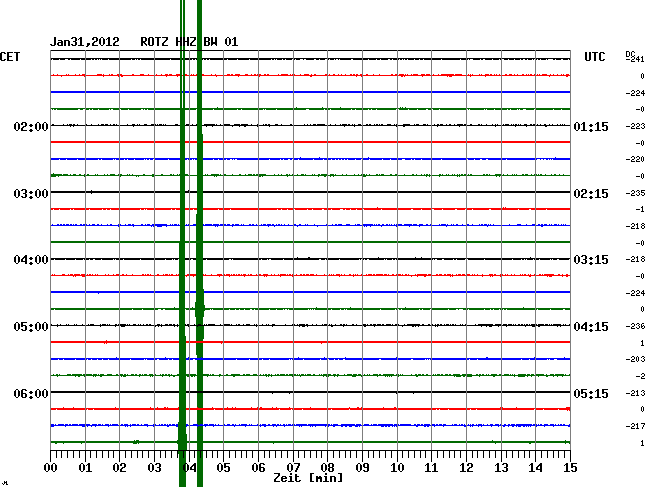Screen dimensions: 650x494
Task: Click the 02:15 UTC time label
Action: tap(591, 194)
